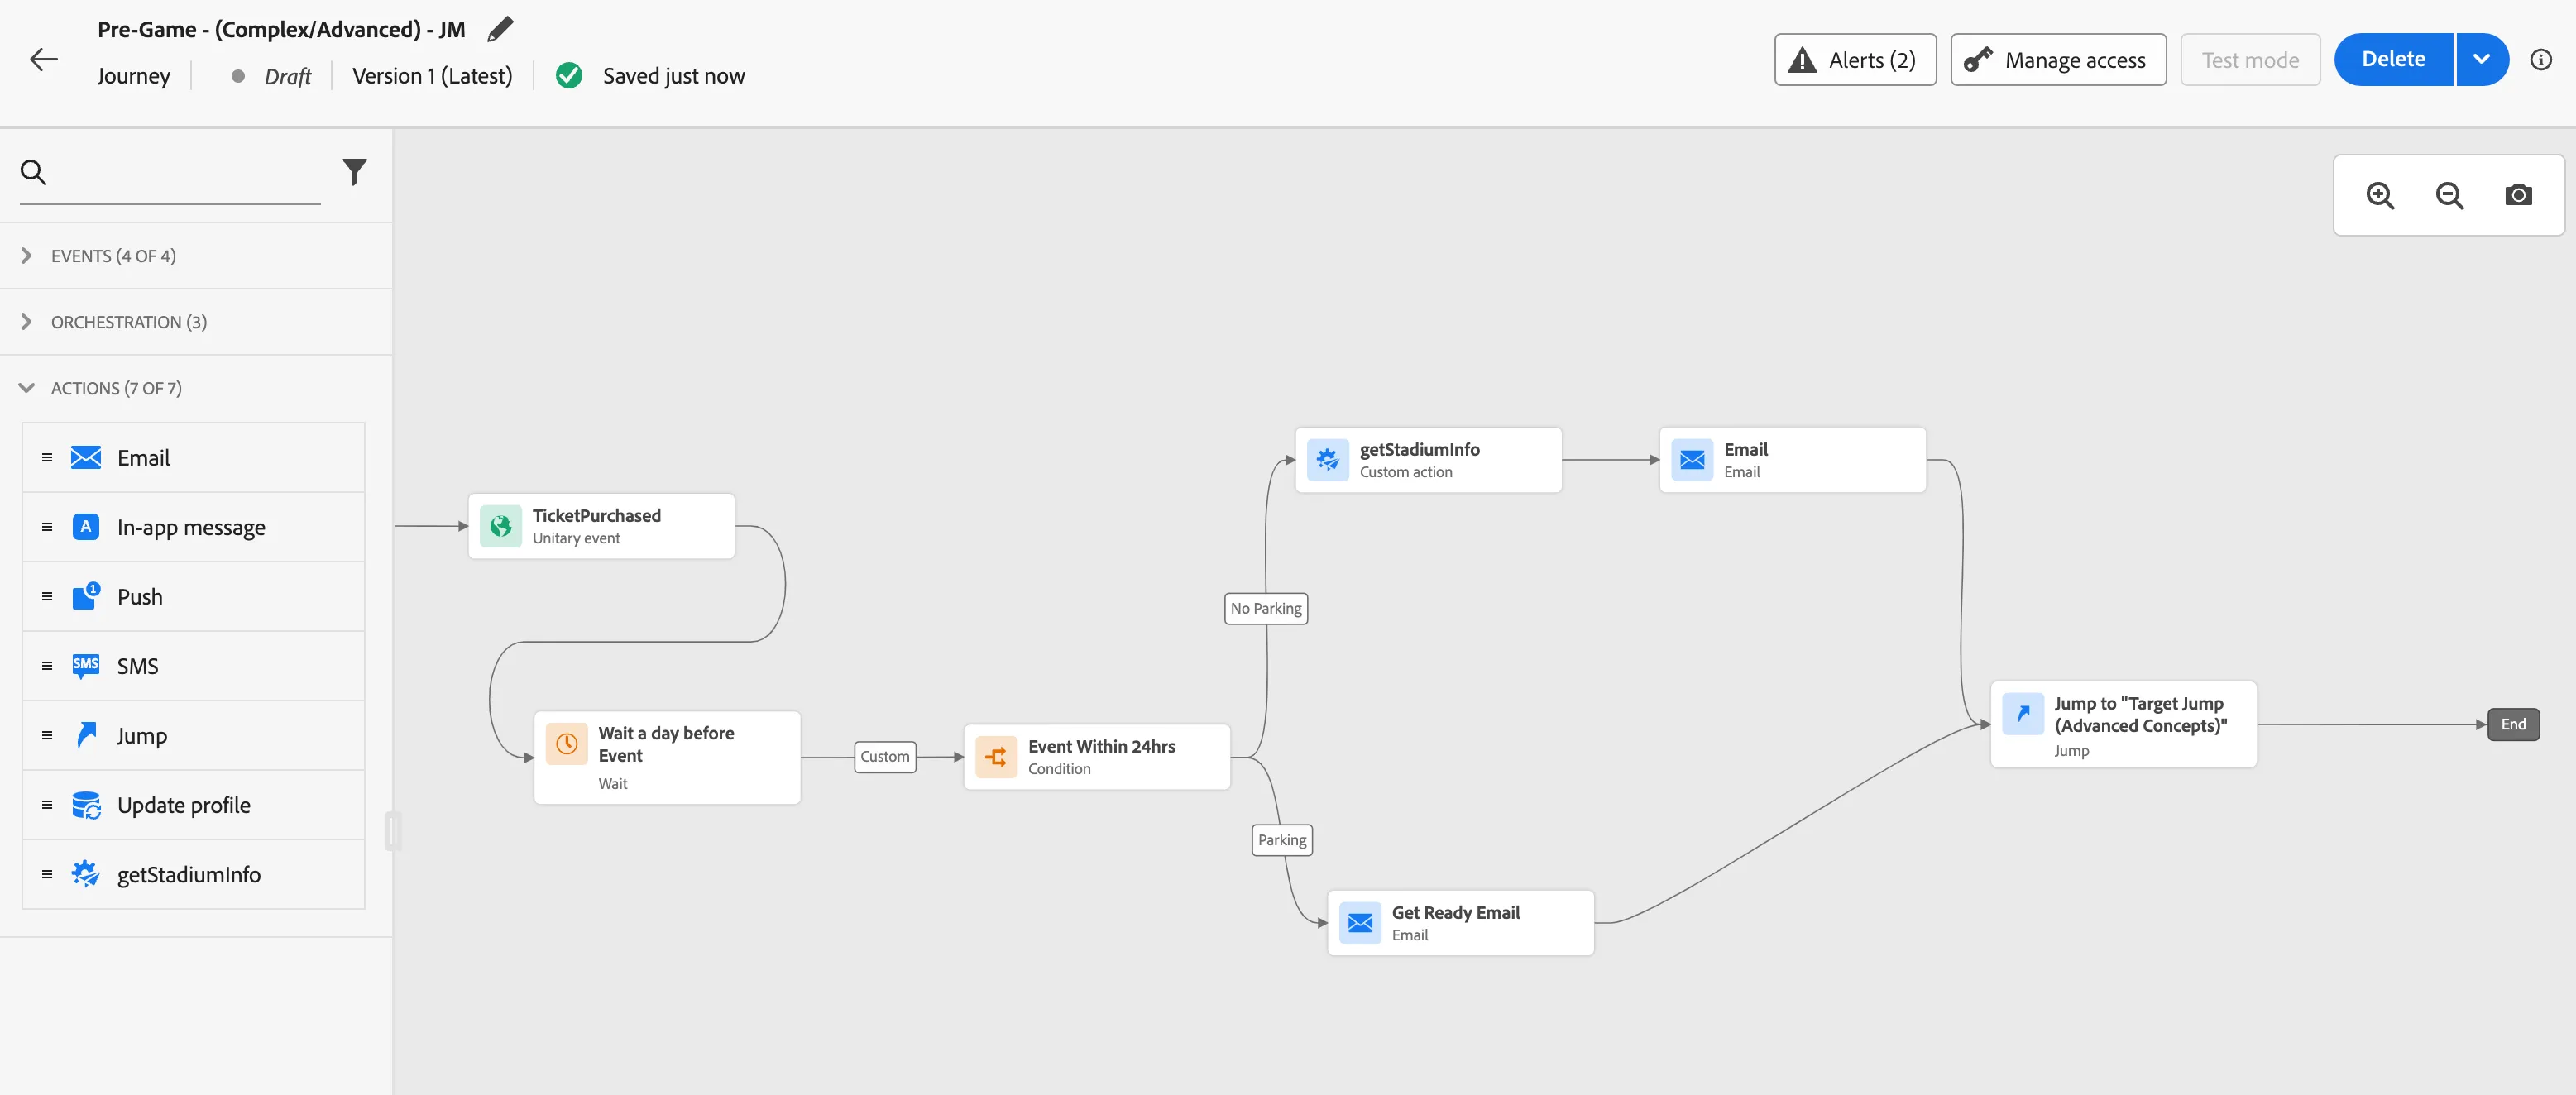Click the blue Delete button
The image size is (2576, 1095).
pos(2393,60)
